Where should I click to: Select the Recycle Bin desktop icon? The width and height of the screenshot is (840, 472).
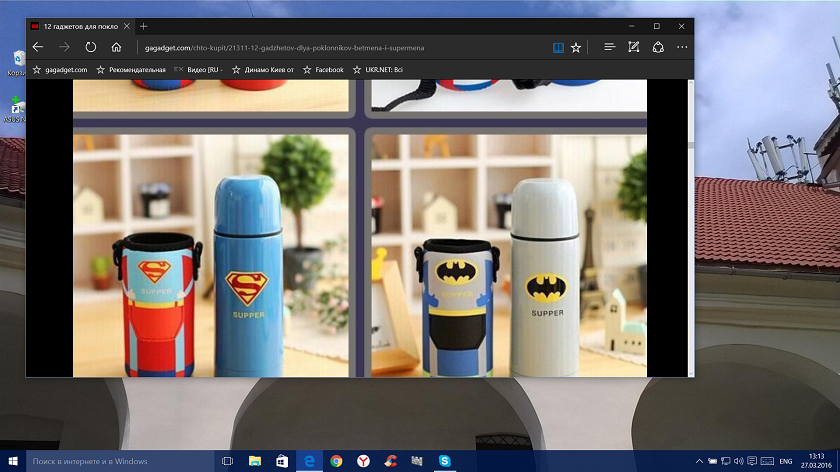pos(17,63)
